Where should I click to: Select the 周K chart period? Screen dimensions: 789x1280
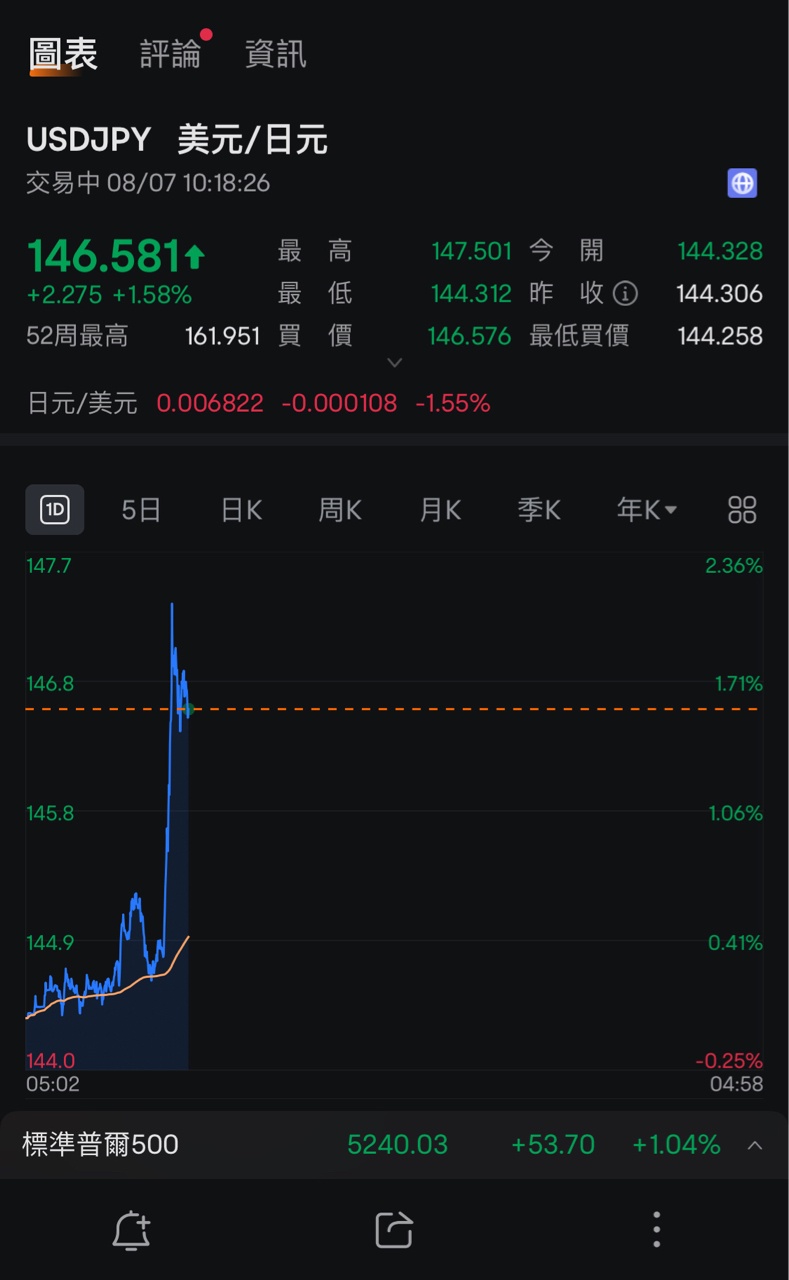point(340,510)
